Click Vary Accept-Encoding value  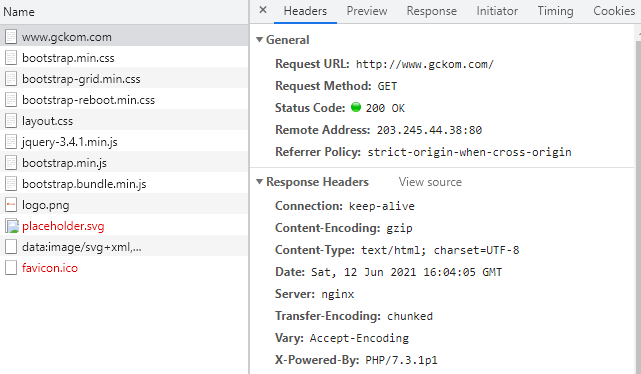coord(359,338)
